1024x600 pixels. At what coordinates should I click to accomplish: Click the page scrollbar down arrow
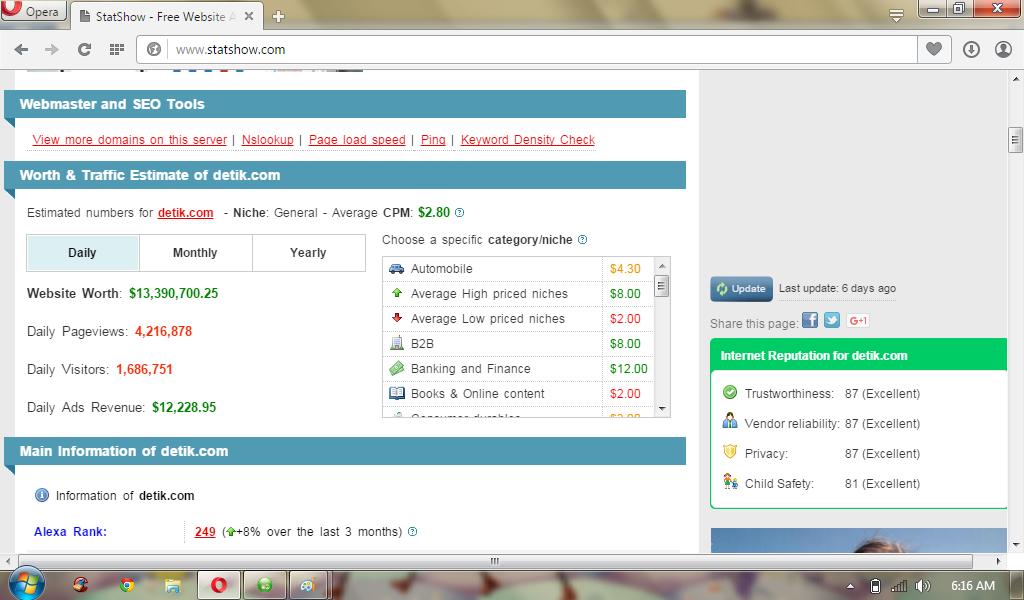[1016, 544]
